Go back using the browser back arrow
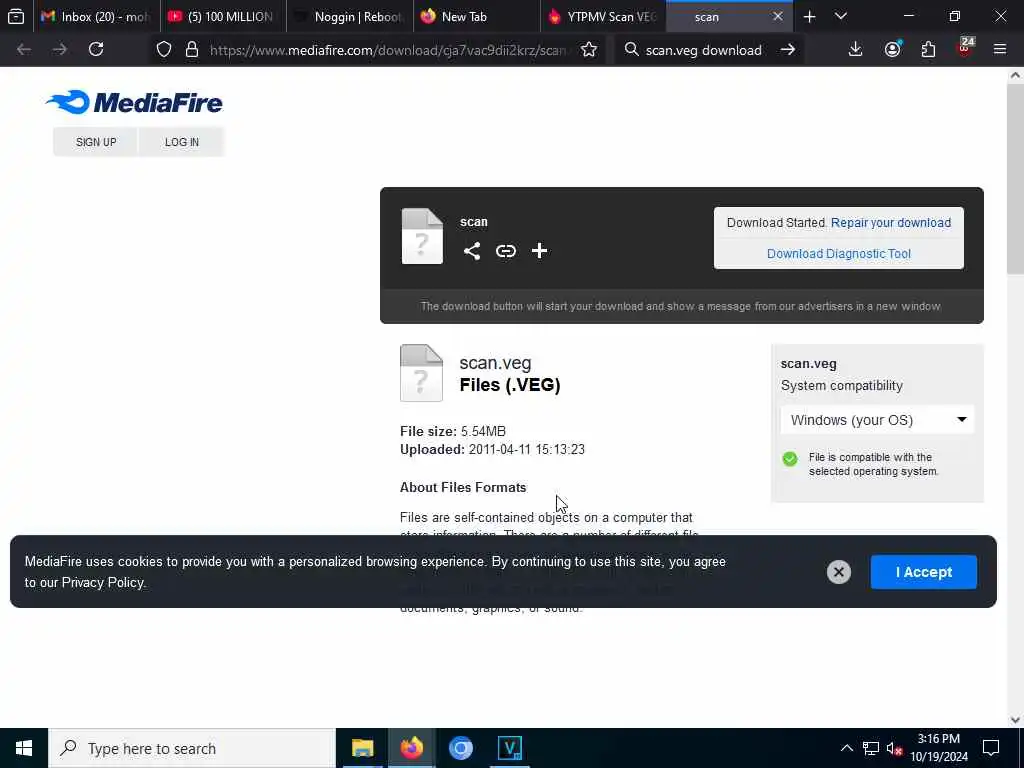The height and width of the screenshot is (768, 1024). (x=24, y=49)
